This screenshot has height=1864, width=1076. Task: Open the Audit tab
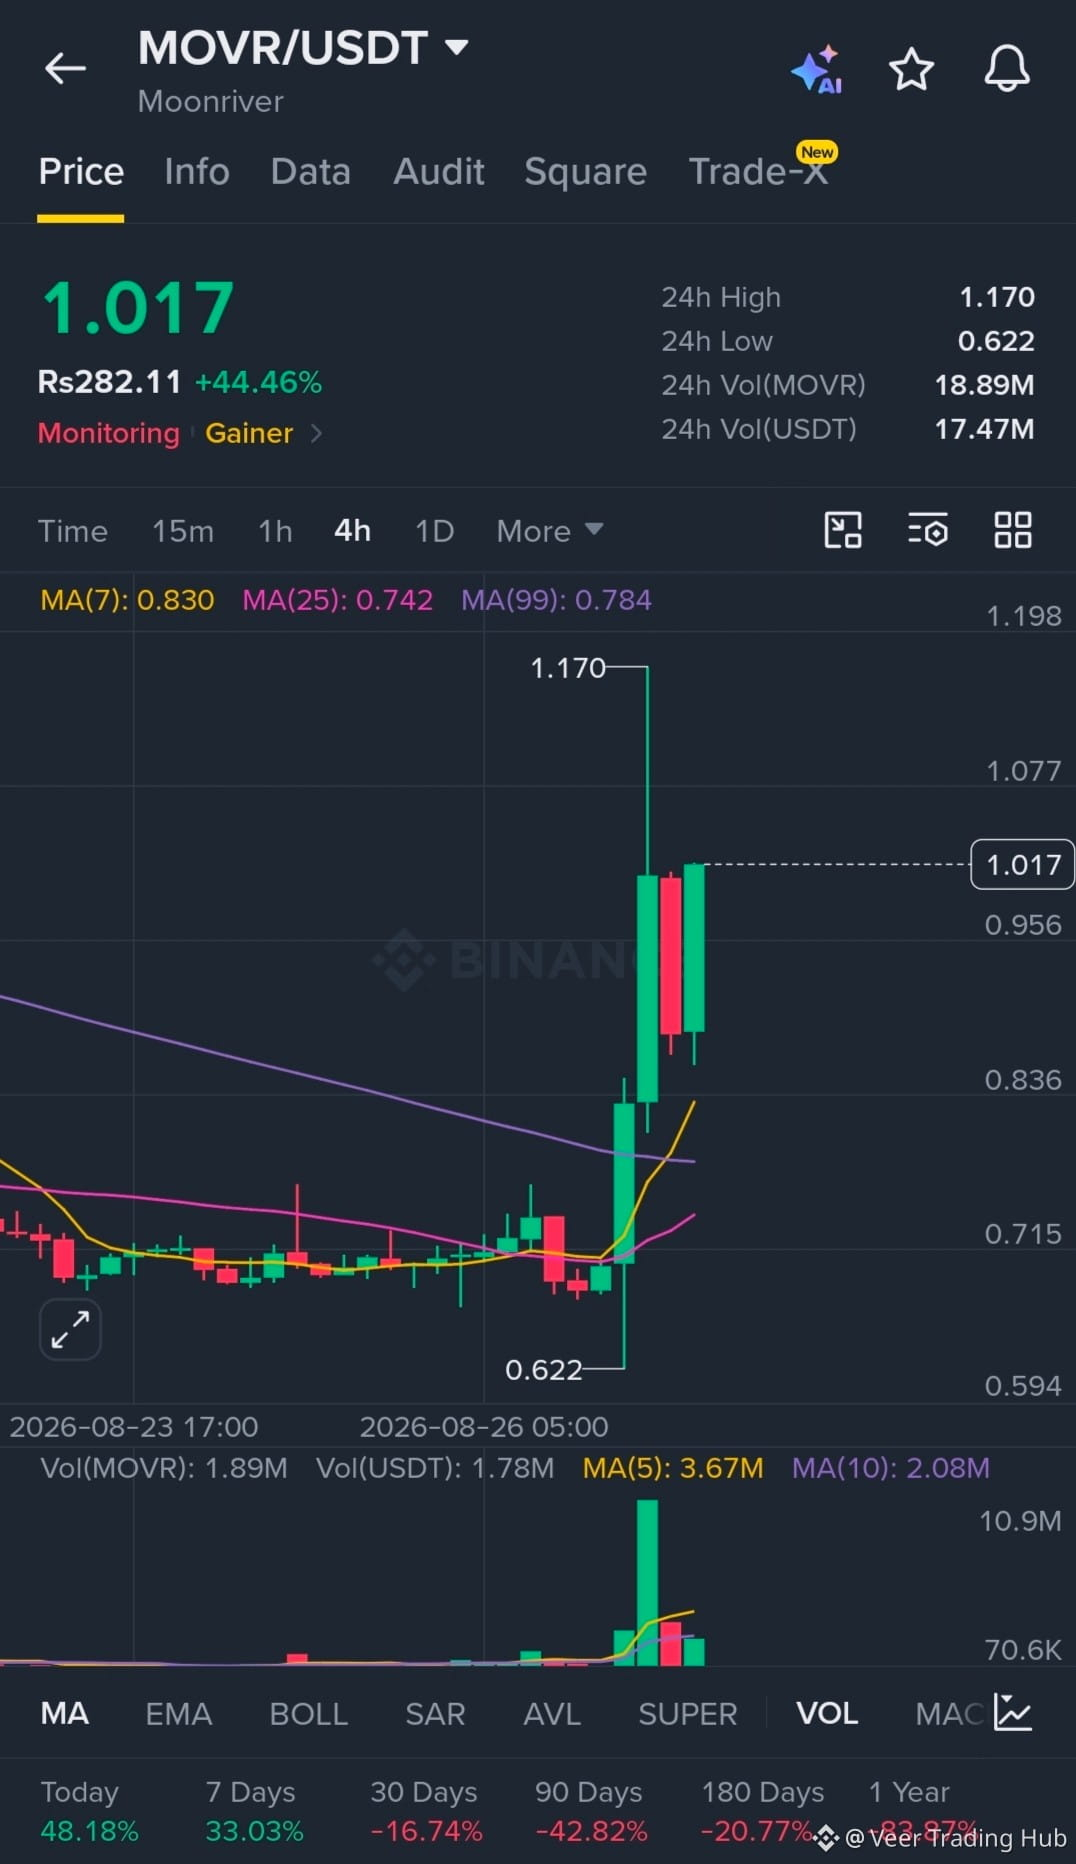coord(439,171)
